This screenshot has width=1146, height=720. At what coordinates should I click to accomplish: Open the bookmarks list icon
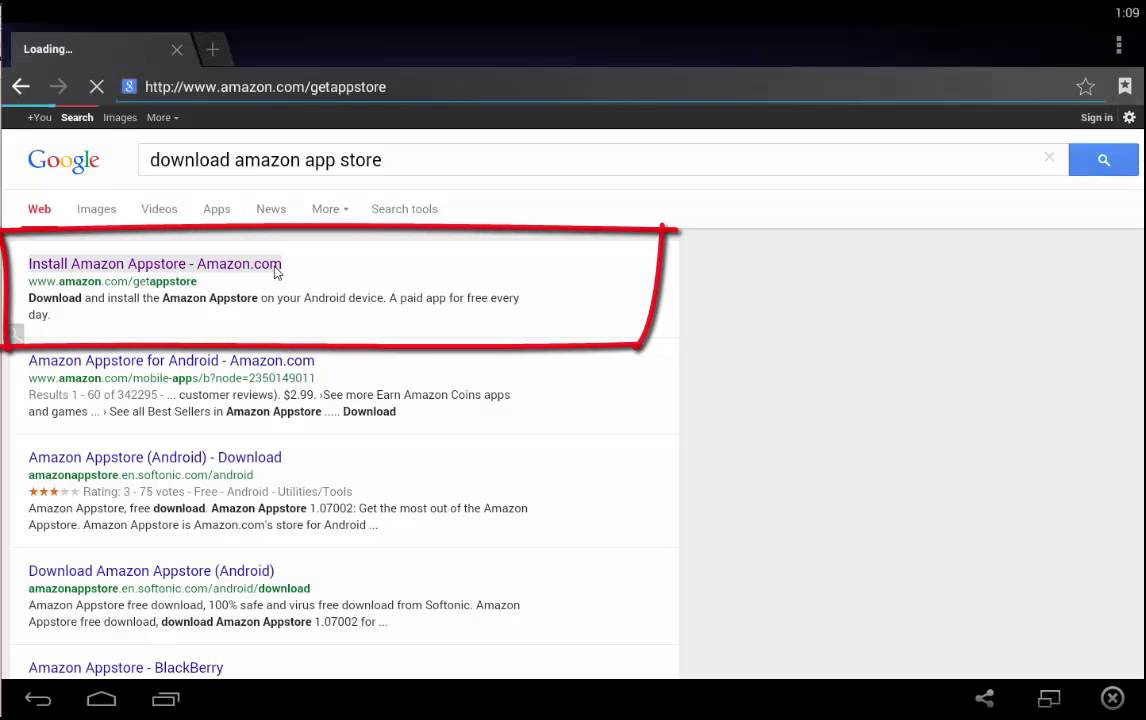(x=1125, y=86)
